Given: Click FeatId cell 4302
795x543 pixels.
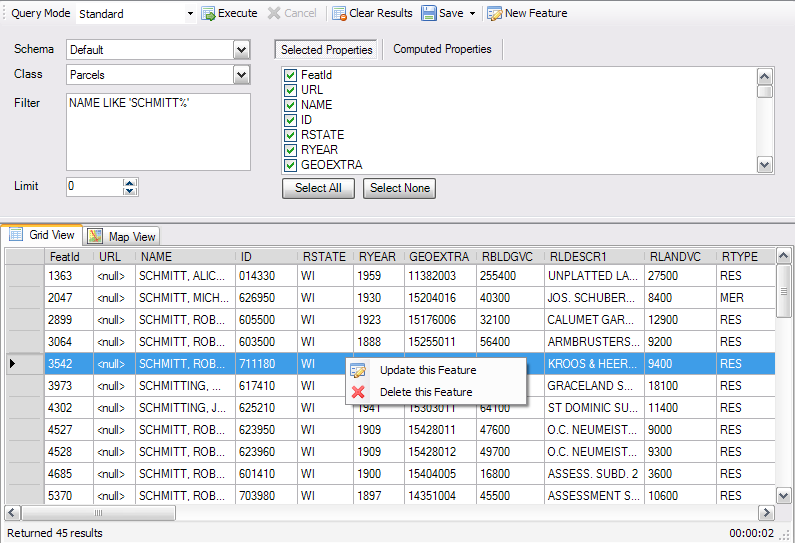Looking at the screenshot, I should coord(69,408).
